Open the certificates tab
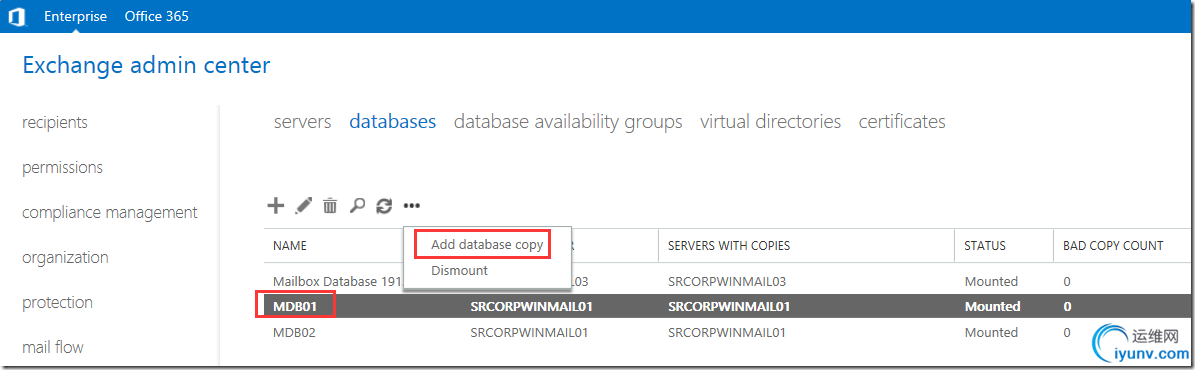Screen dimensions: 1195x370 point(902,121)
